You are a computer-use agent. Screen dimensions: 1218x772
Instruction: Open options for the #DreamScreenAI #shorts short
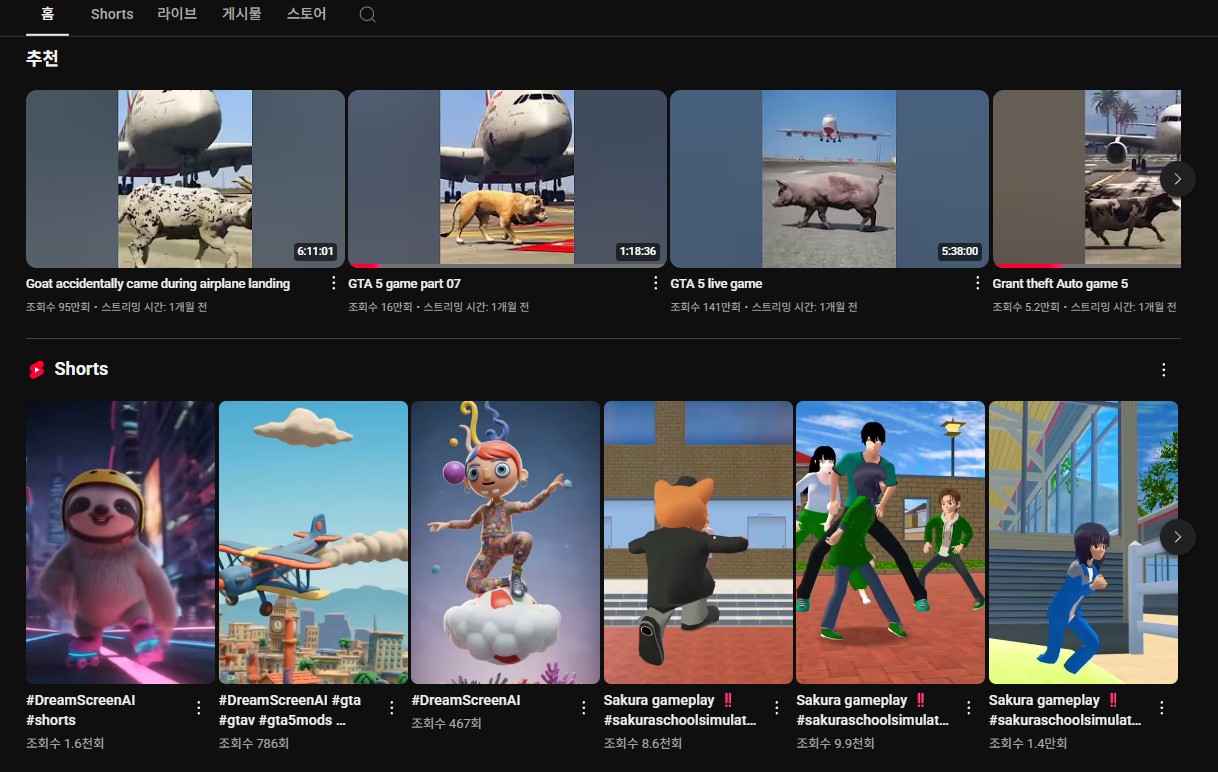[199, 708]
